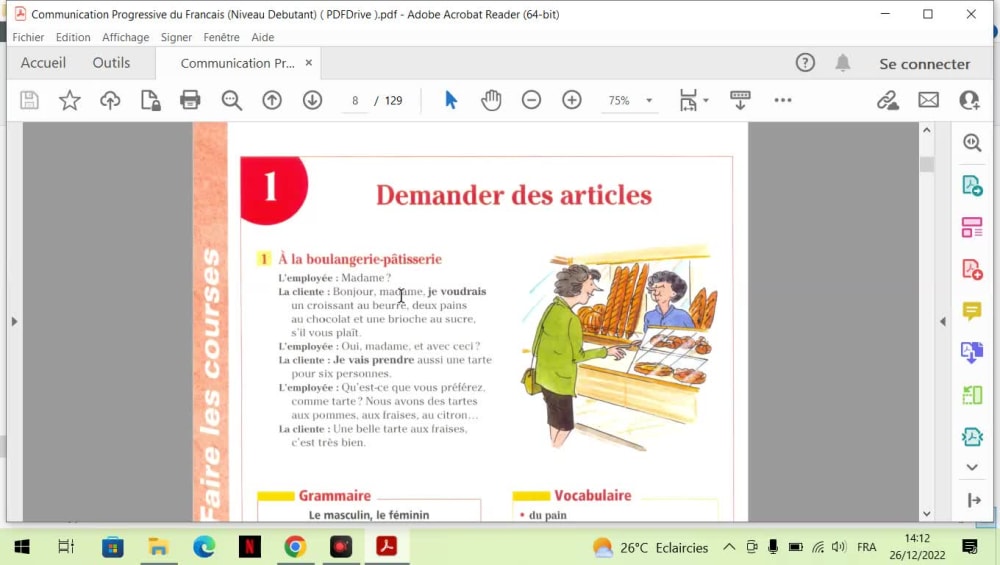Open the Create PDF tool in right pane
Screen dimensions: 1000x565
972,269
